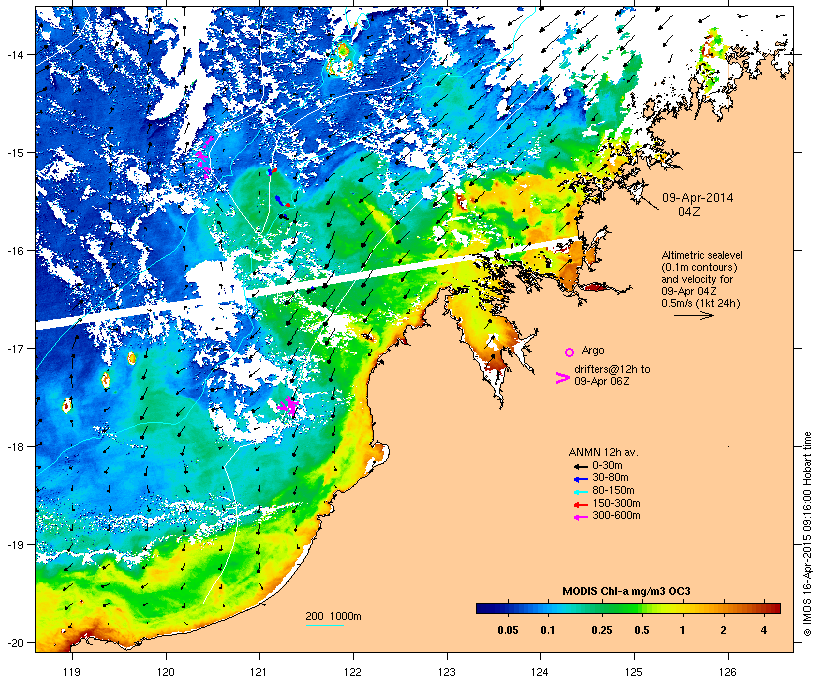Screen dimensions: 820x680
Task: Select the Altimetric sealevel heading text
Action: [x=702, y=255]
